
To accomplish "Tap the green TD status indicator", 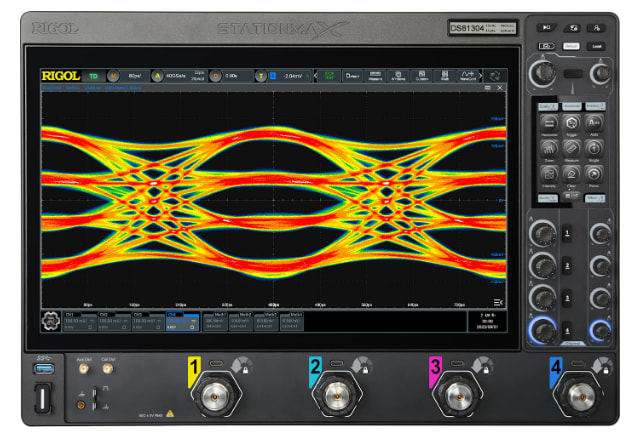I will (x=93, y=76).
